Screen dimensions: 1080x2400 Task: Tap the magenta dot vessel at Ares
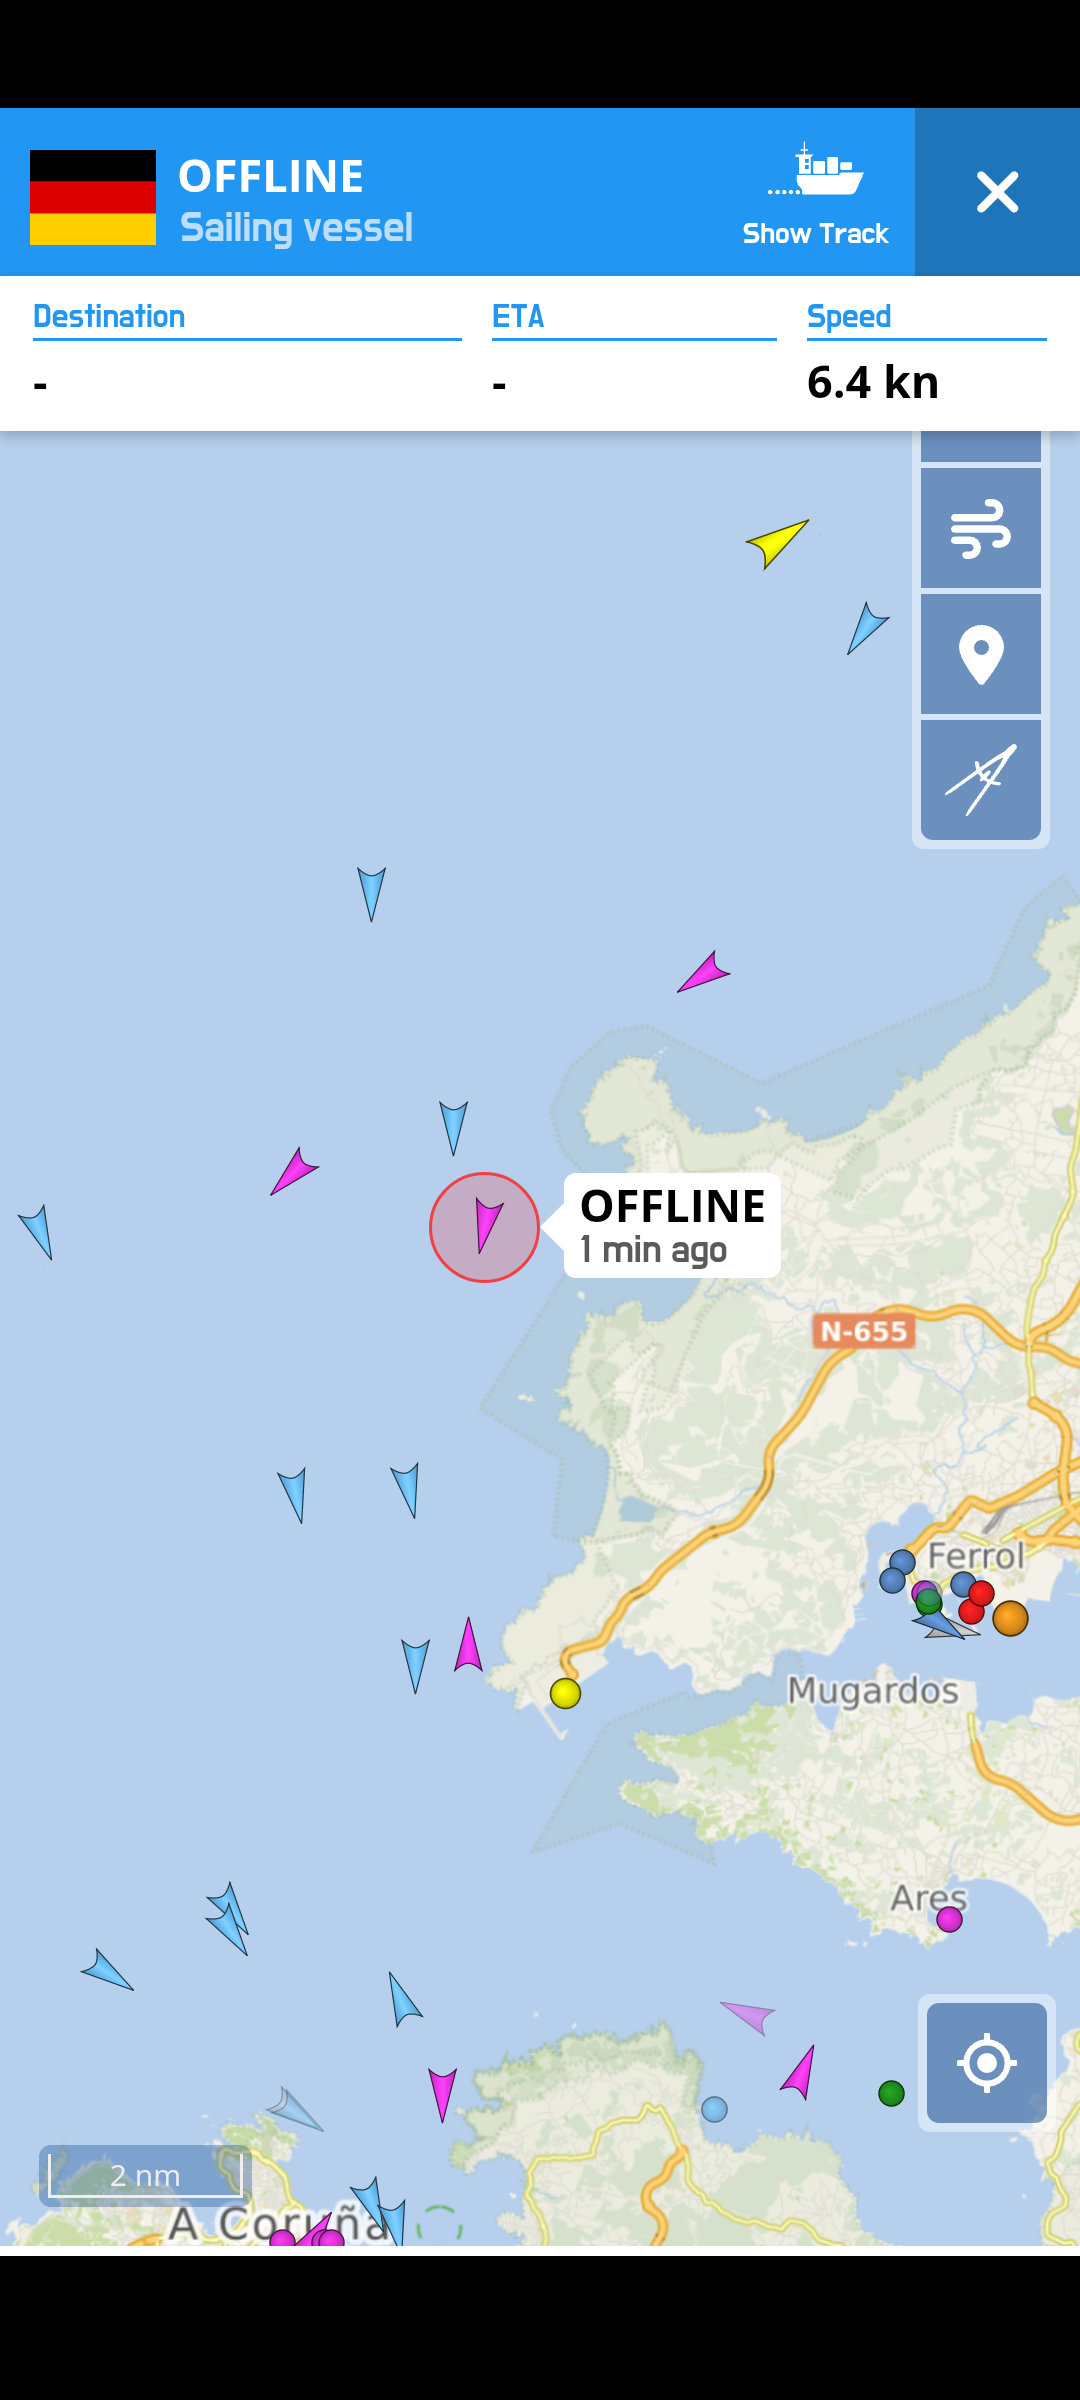tap(949, 1919)
